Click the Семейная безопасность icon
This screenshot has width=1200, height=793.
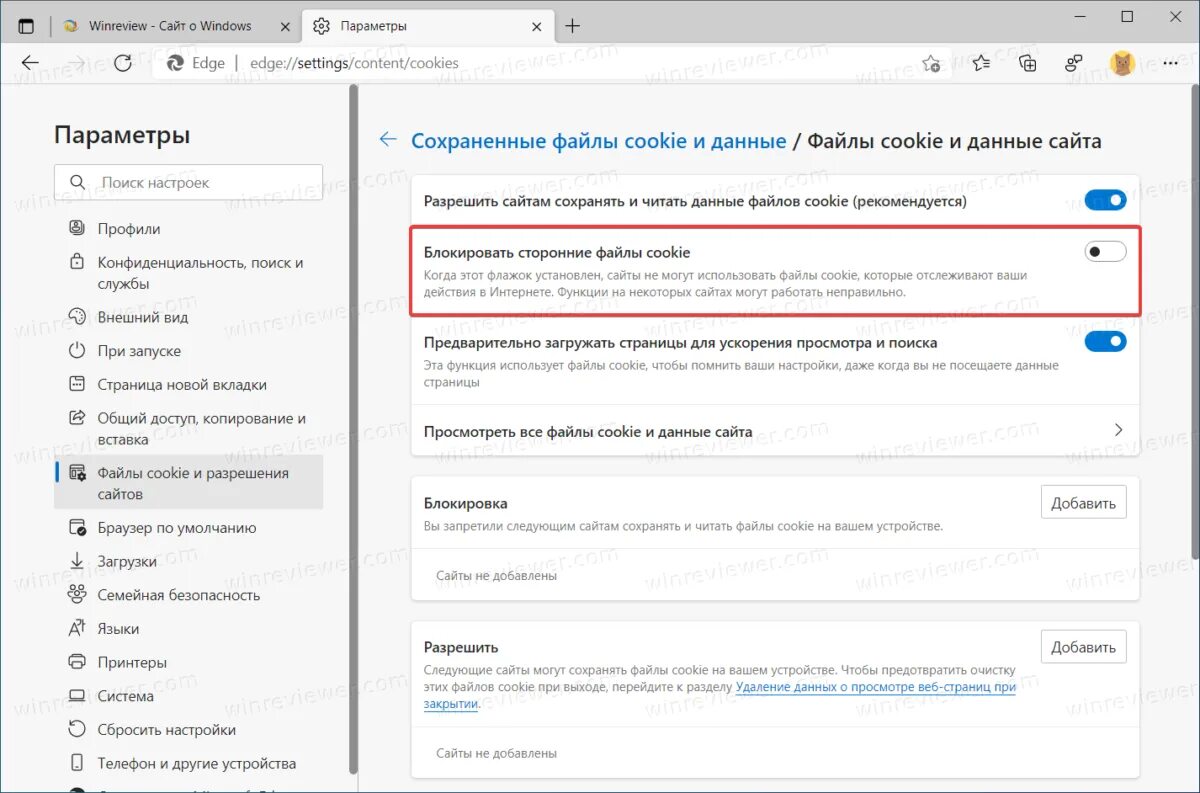point(77,595)
